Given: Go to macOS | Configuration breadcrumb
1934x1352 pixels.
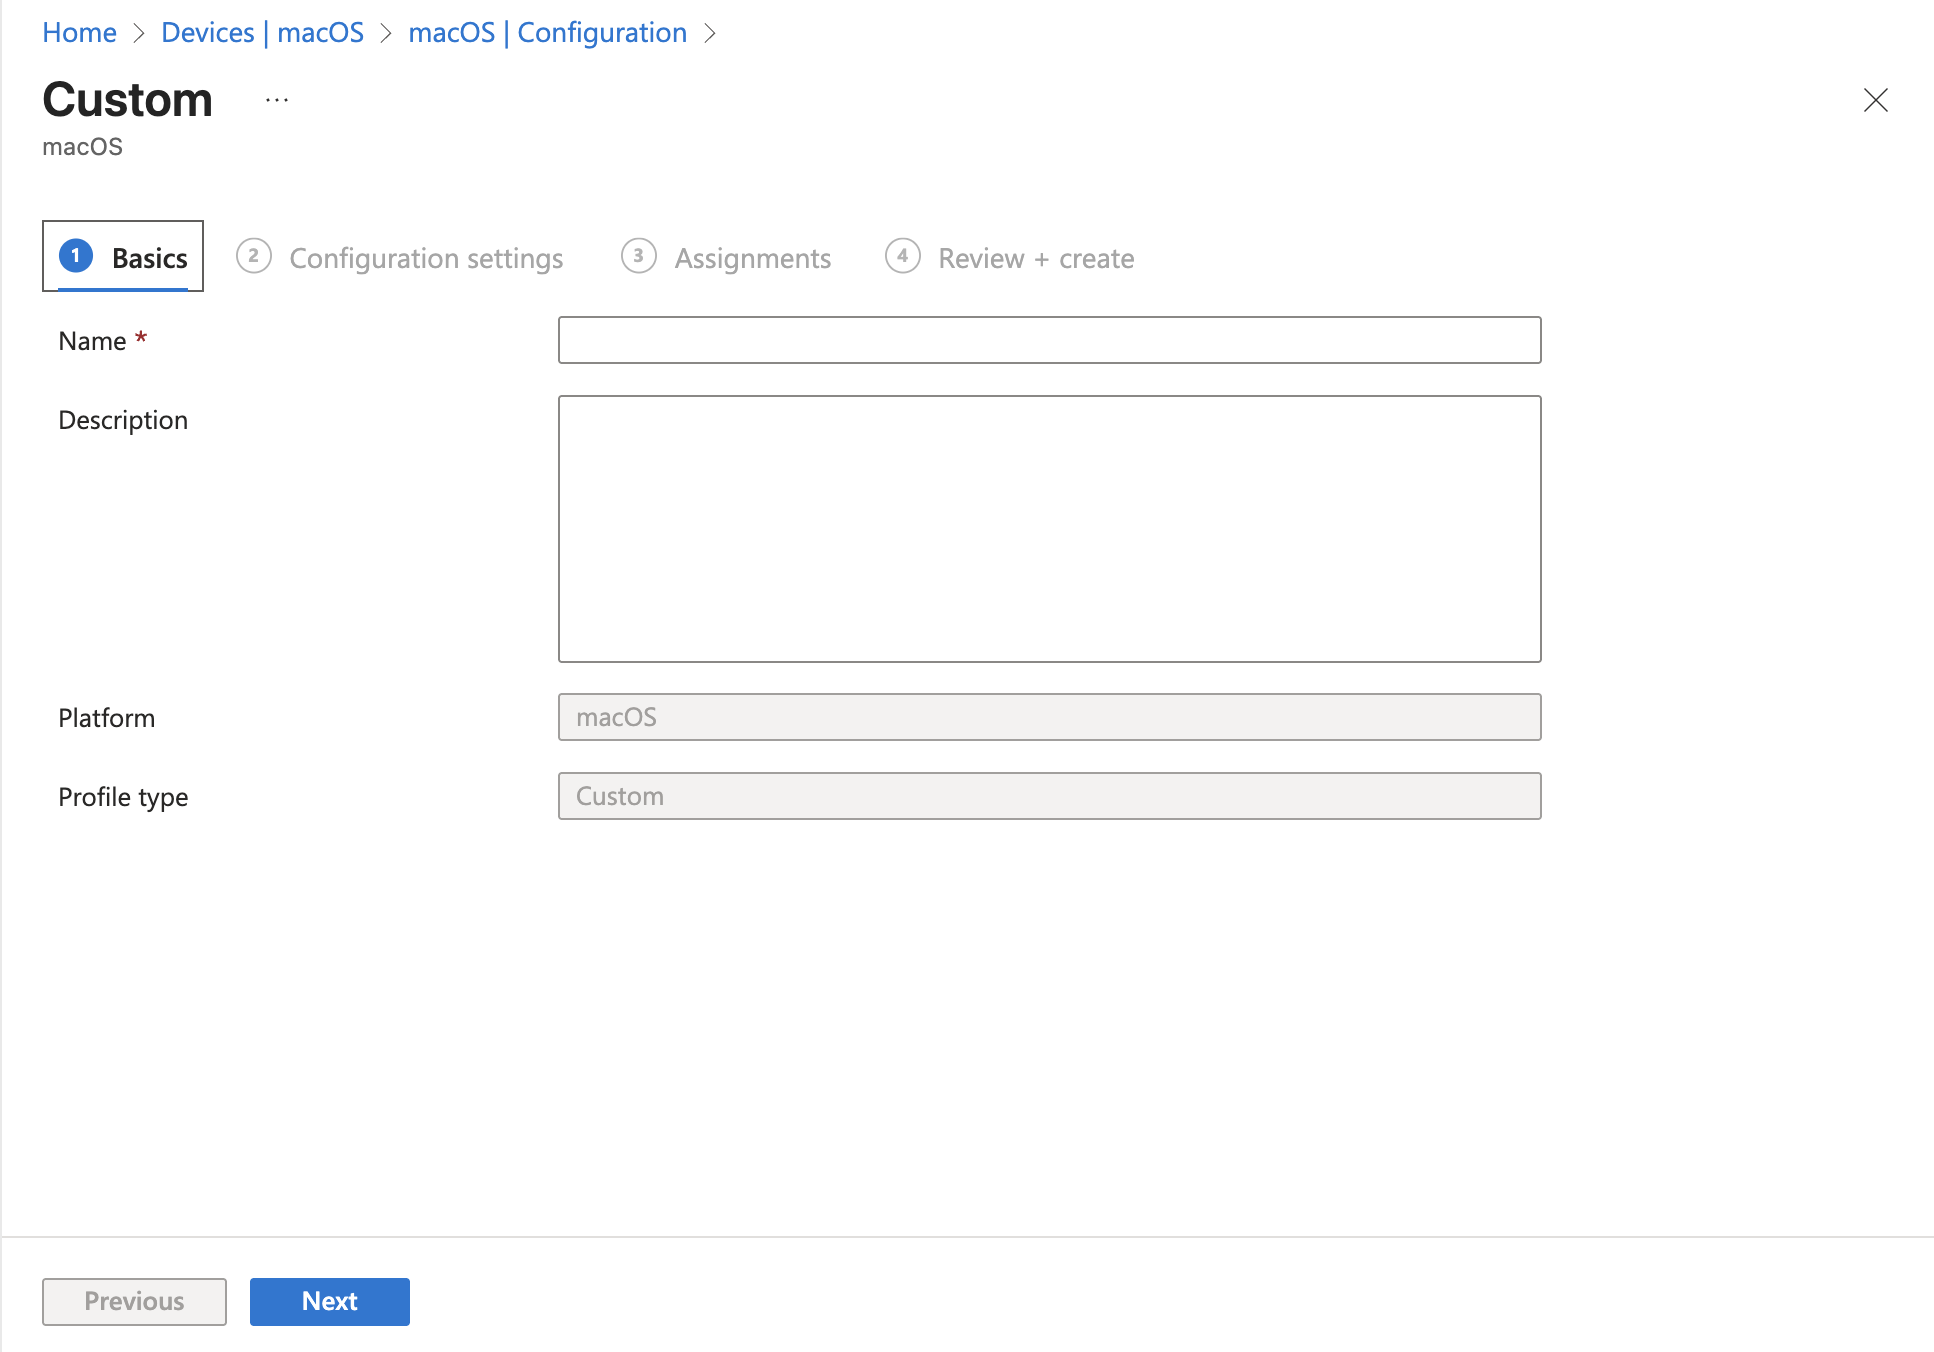Looking at the screenshot, I should tap(547, 32).
